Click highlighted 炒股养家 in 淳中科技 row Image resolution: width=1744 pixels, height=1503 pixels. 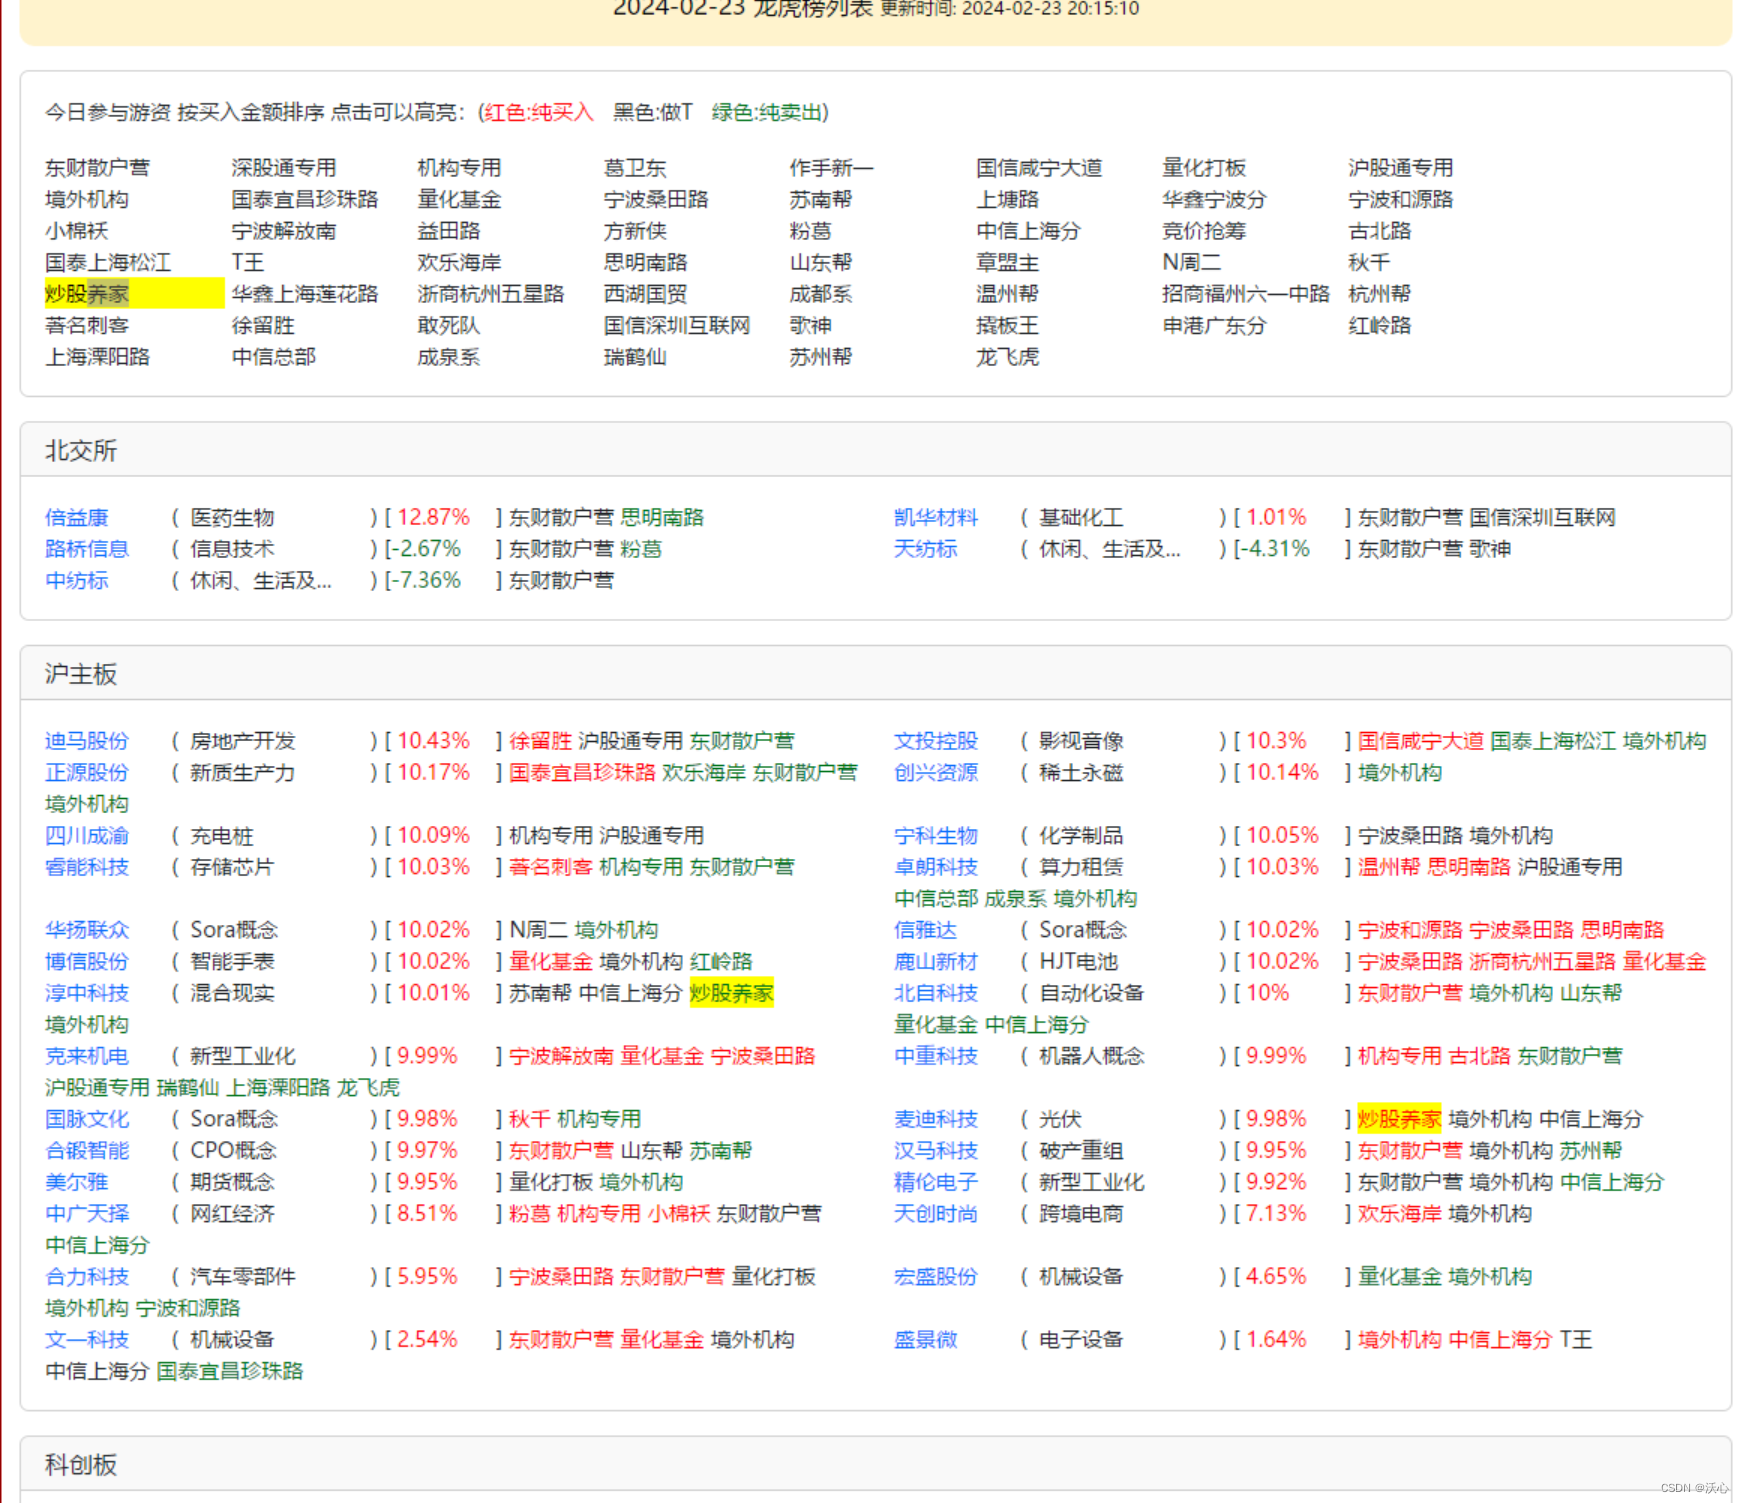732,993
